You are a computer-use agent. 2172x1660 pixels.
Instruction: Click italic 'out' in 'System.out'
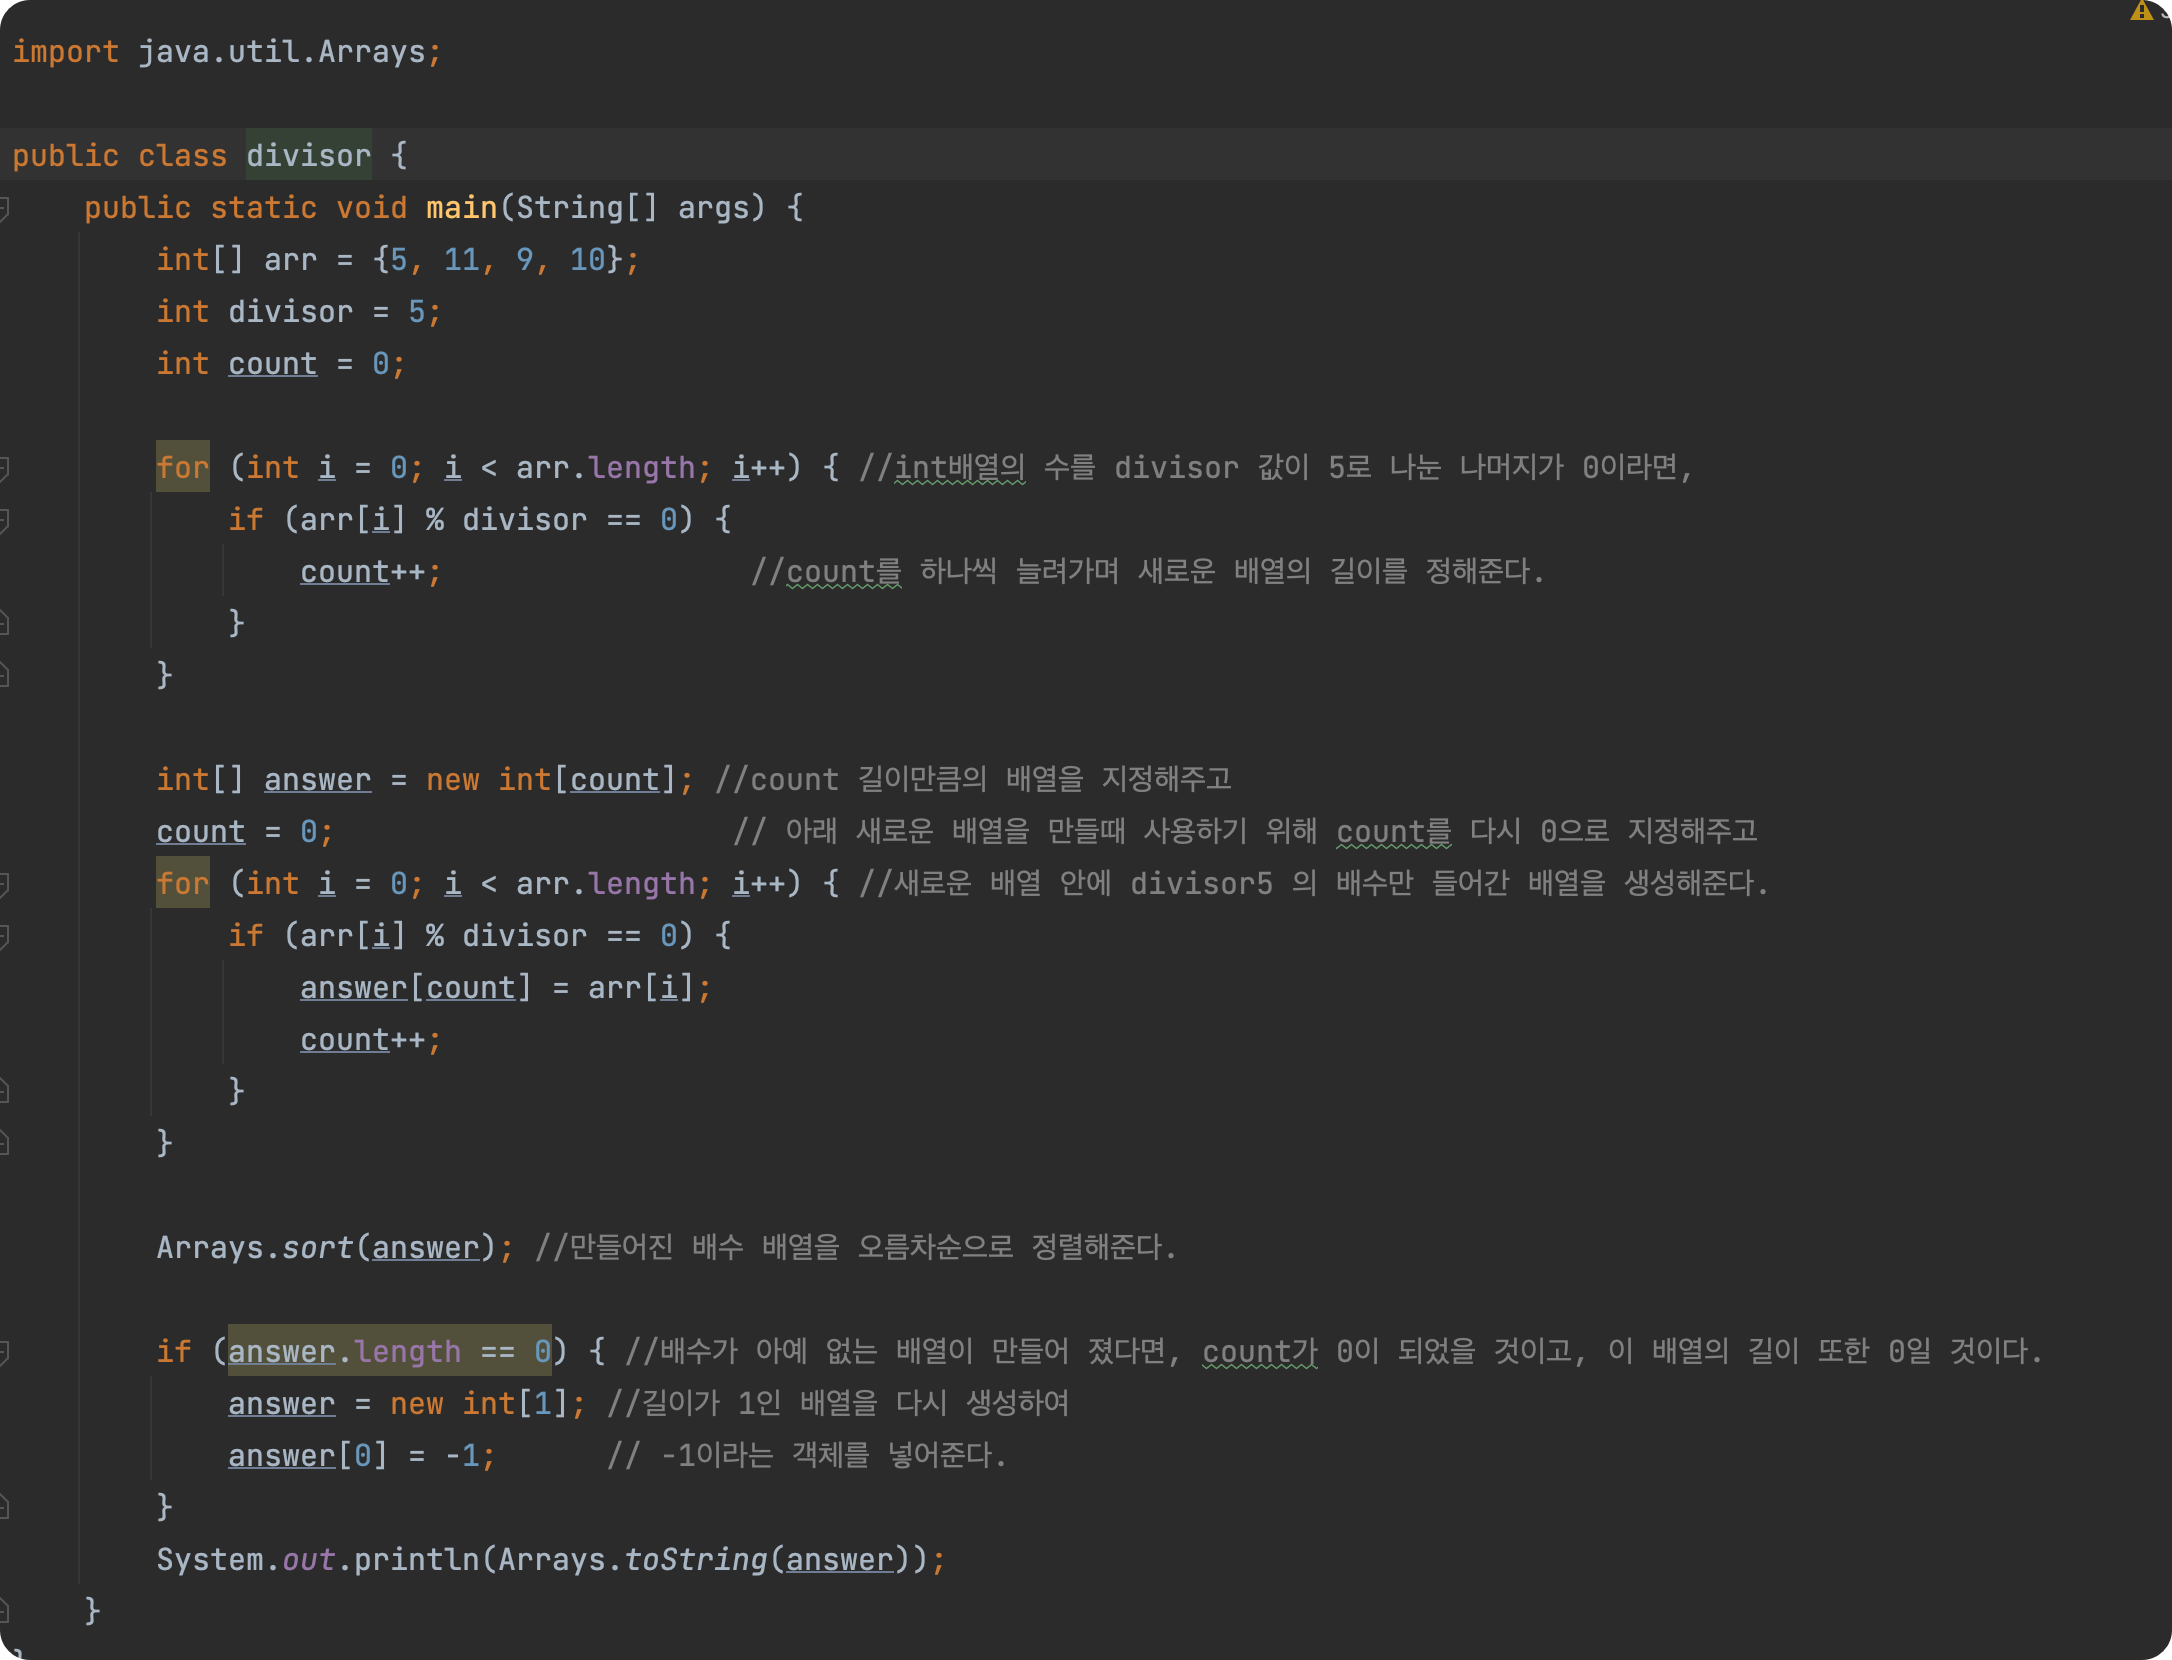[308, 1560]
